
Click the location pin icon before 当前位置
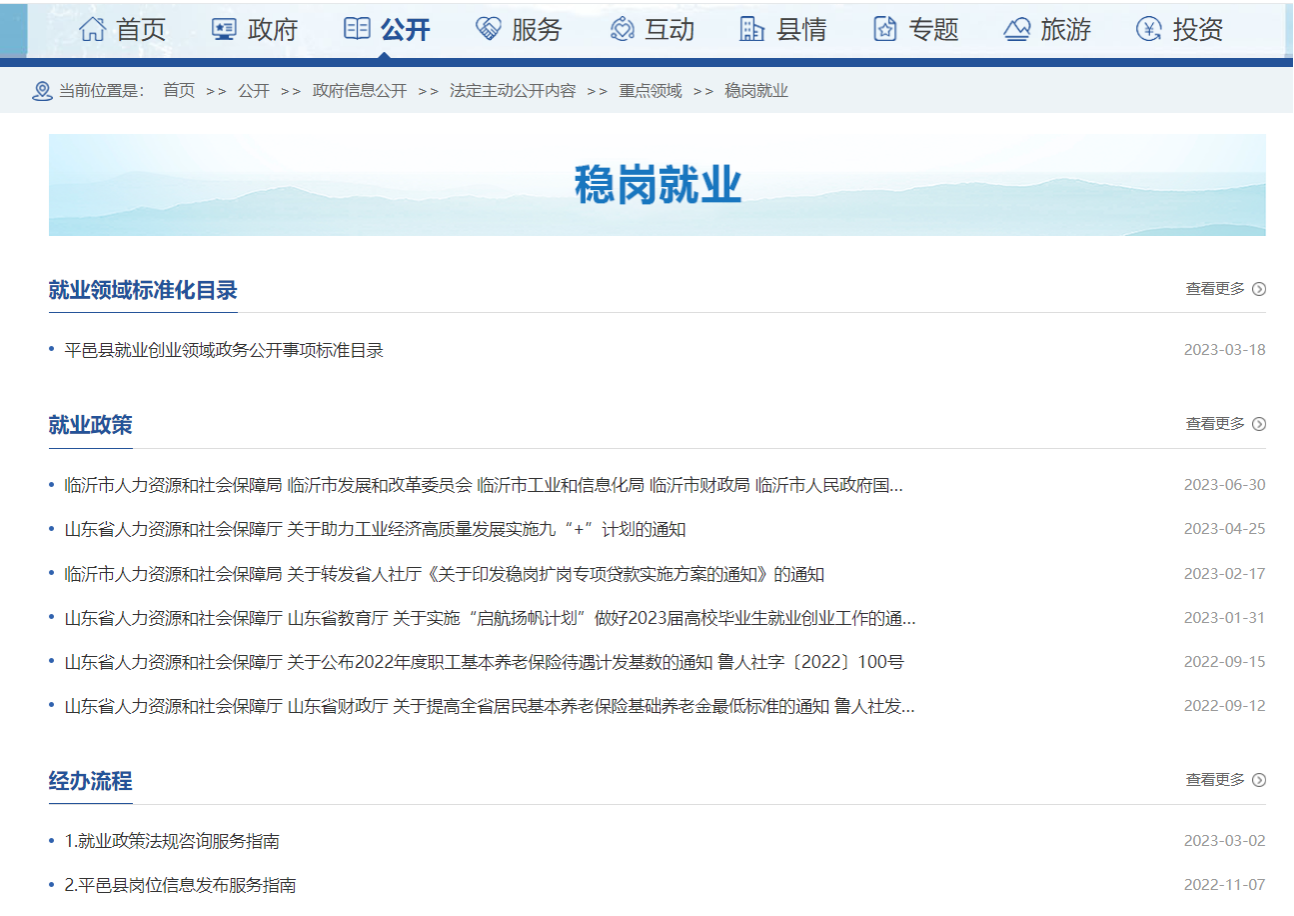click(x=42, y=92)
